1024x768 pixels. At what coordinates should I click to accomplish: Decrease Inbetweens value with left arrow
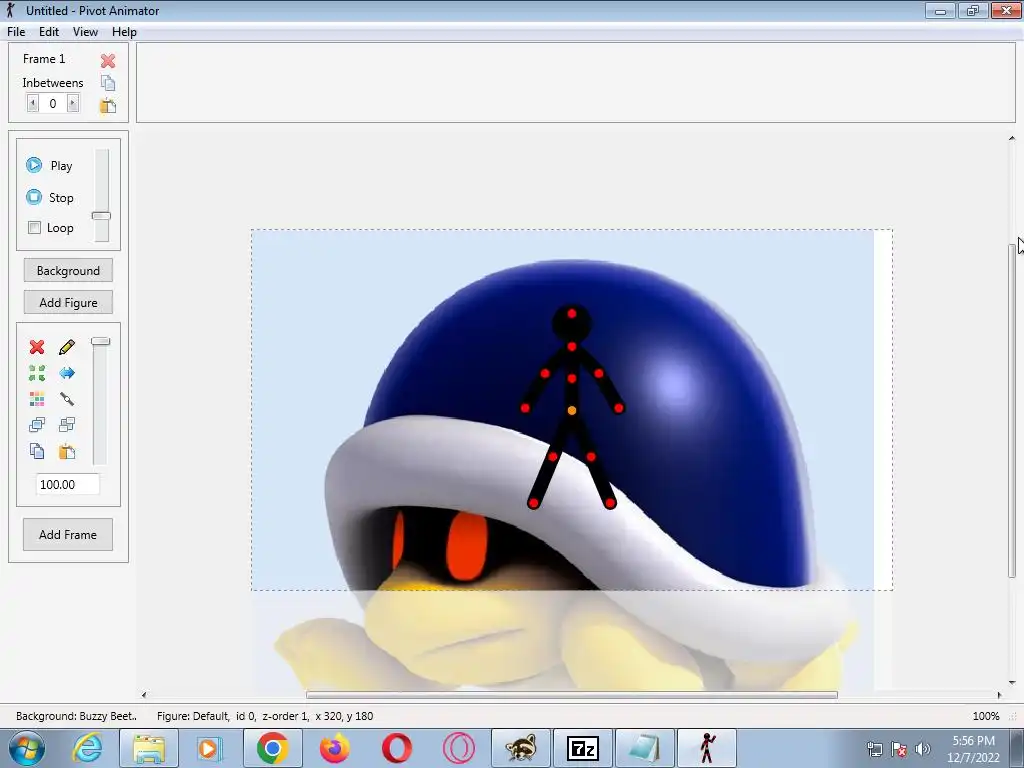(33, 103)
